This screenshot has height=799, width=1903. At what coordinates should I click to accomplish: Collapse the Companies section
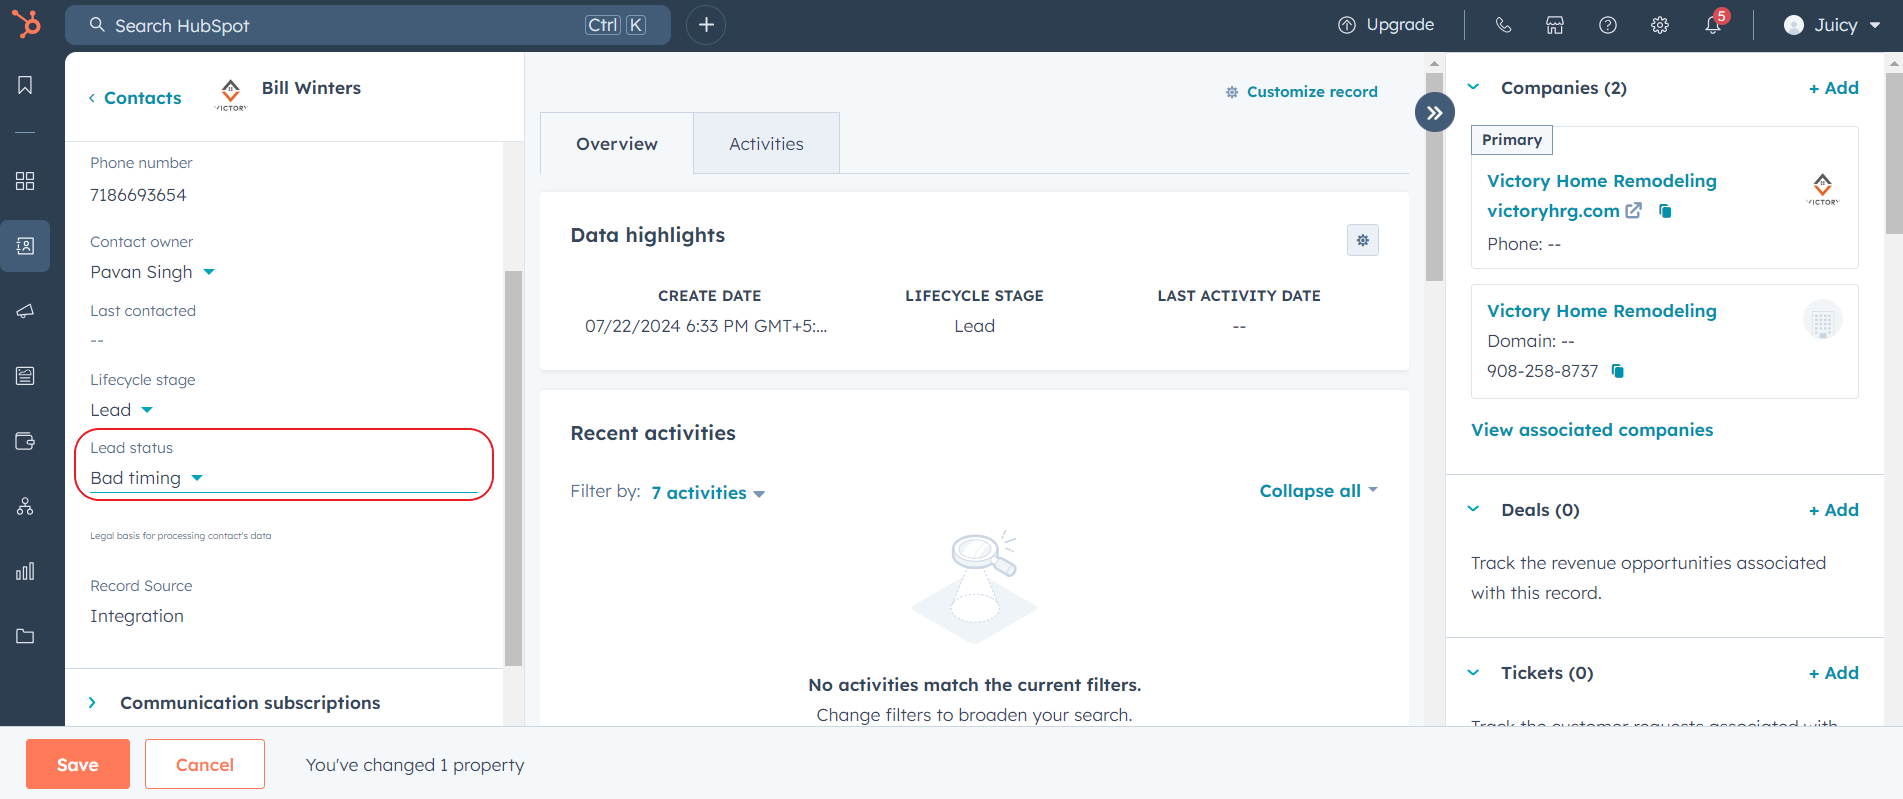pyautogui.click(x=1473, y=87)
